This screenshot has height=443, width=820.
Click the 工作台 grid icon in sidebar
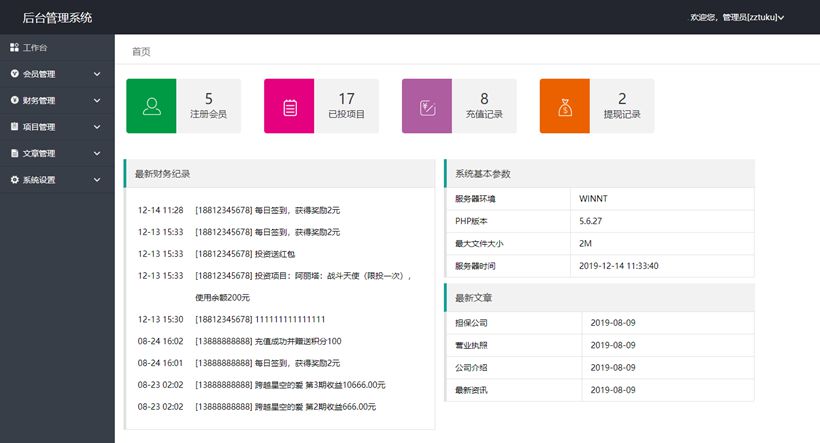(x=14, y=47)
